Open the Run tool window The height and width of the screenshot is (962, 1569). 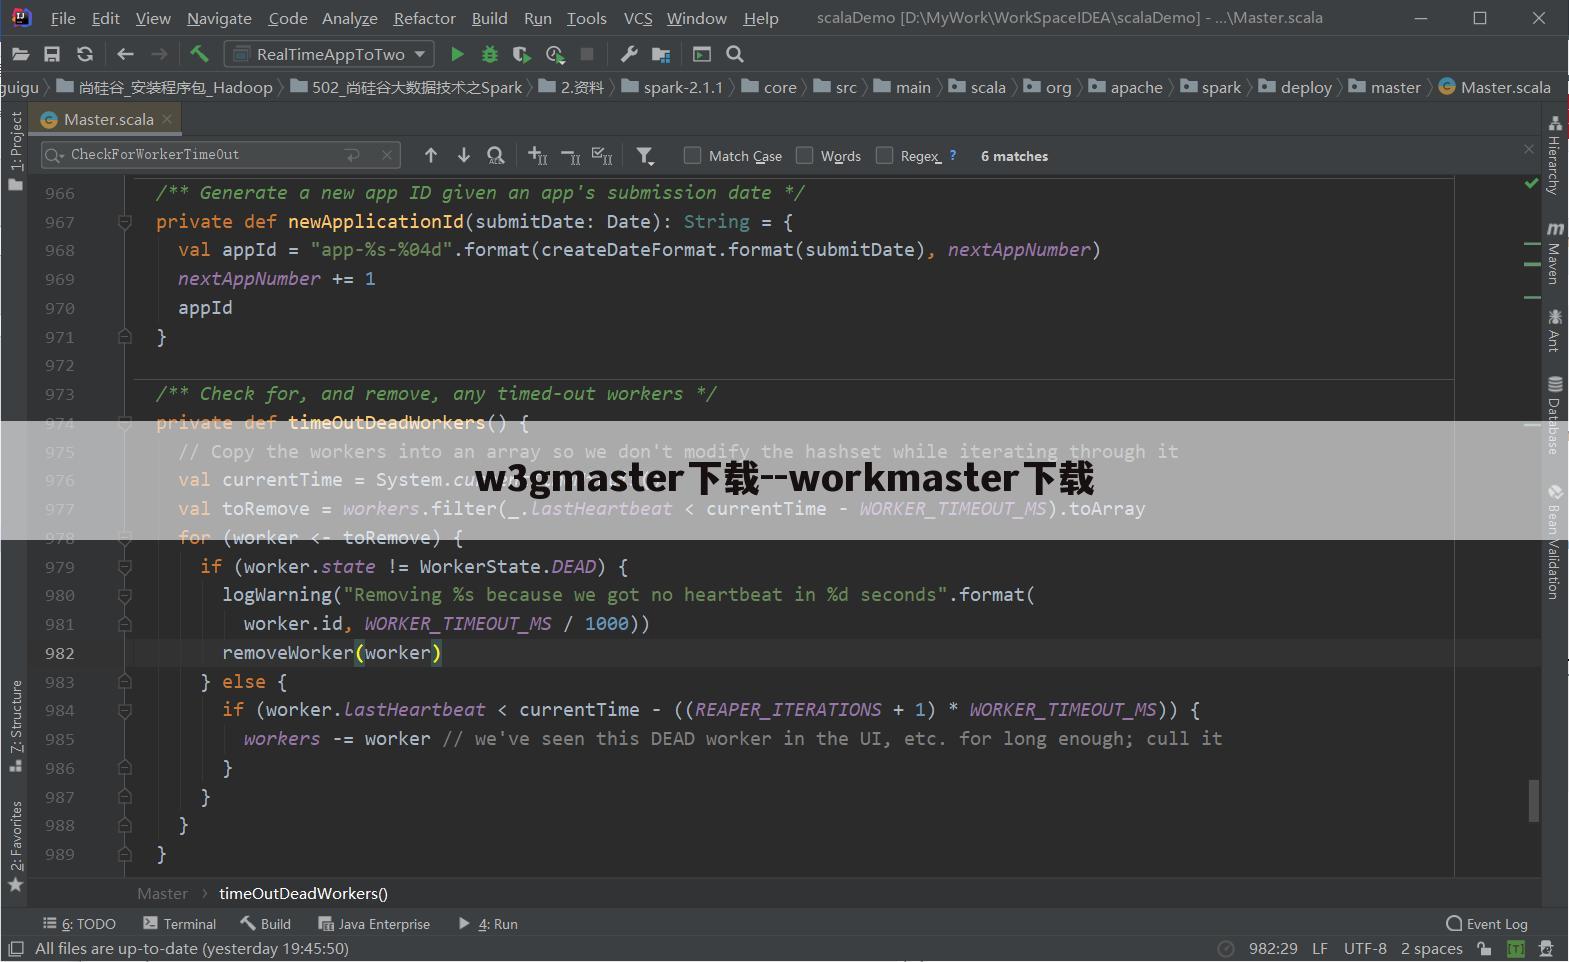(488, 923)
